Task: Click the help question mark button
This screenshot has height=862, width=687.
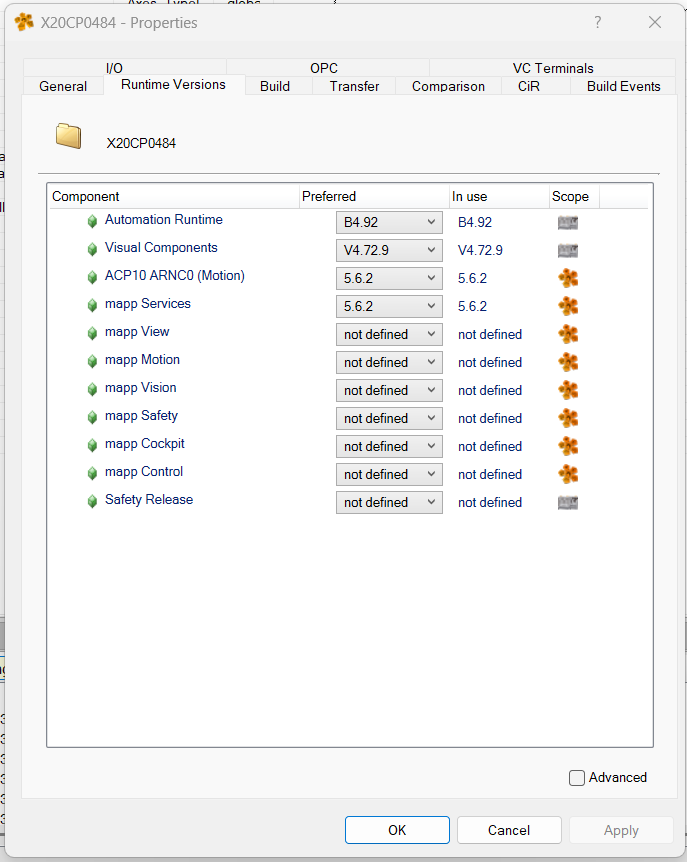Action: point(597,22)
